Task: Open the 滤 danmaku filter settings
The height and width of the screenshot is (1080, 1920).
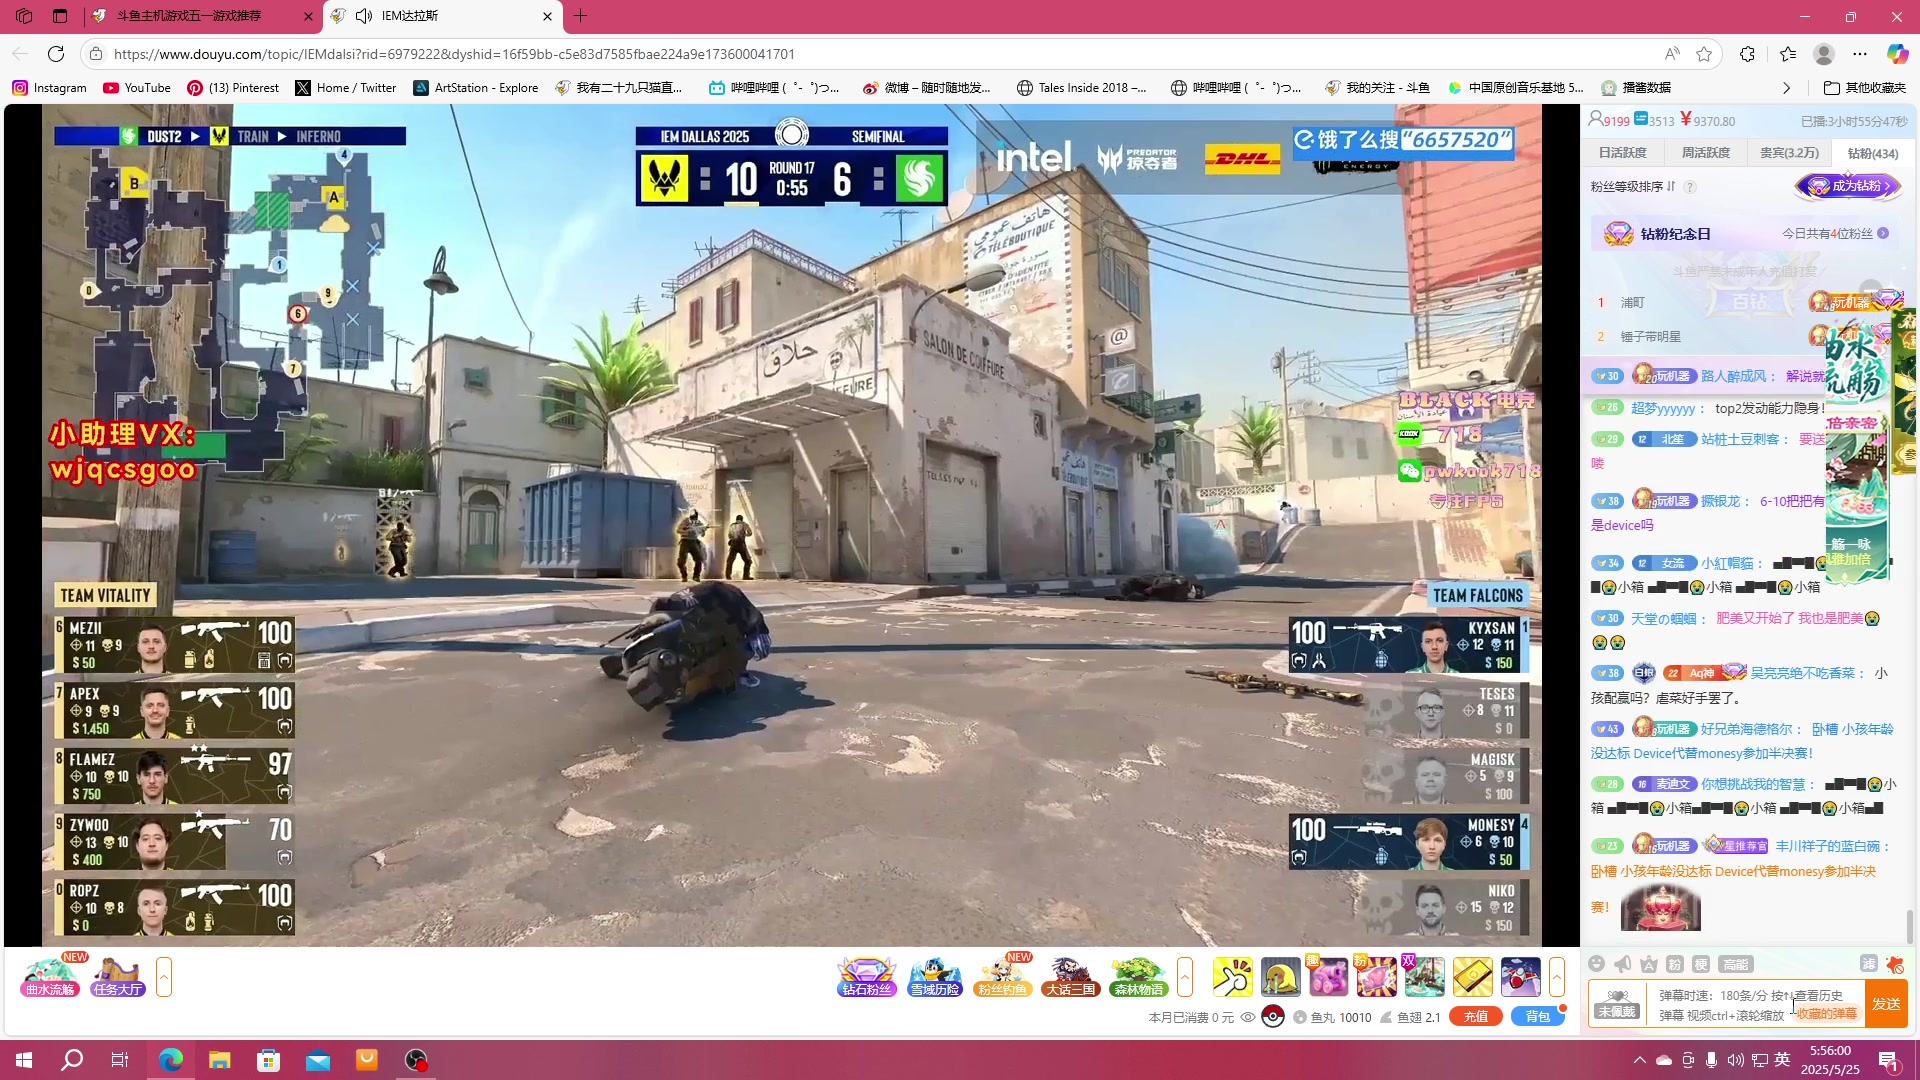Action: [x=1868, y=963]
